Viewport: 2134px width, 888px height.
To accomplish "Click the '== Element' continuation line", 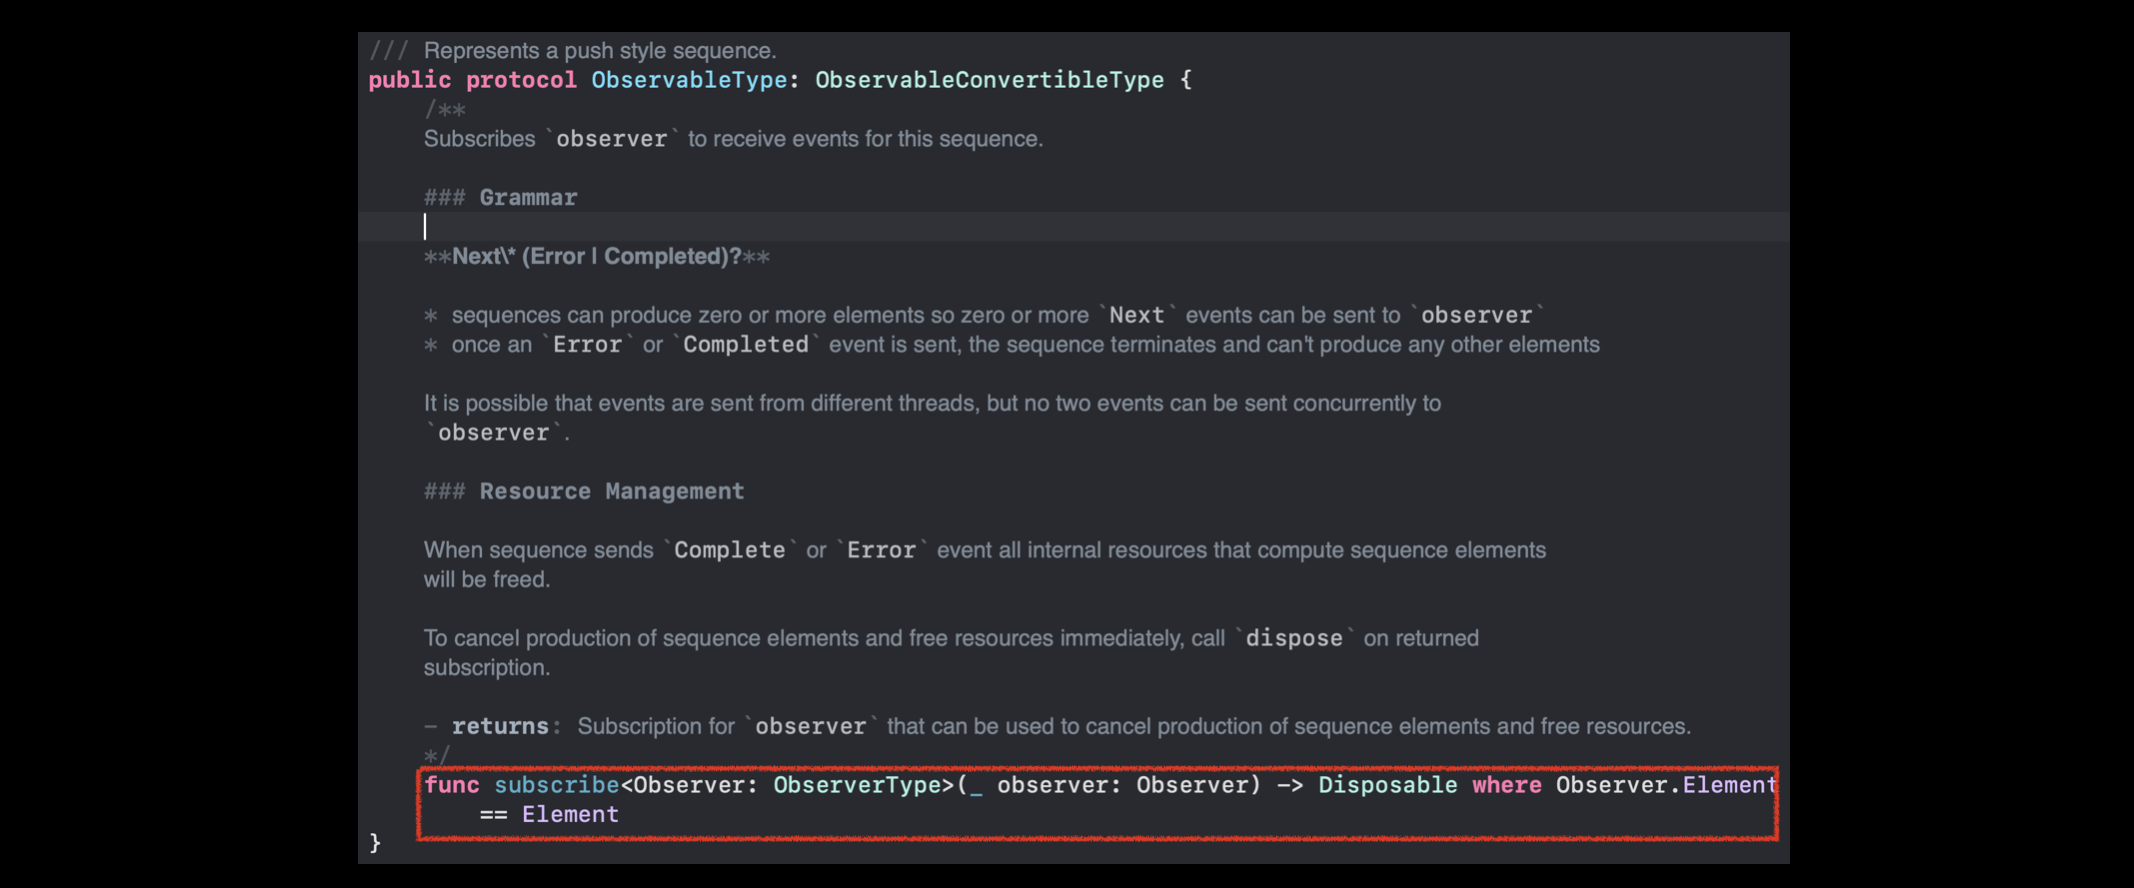I will (x=549, y=815).
